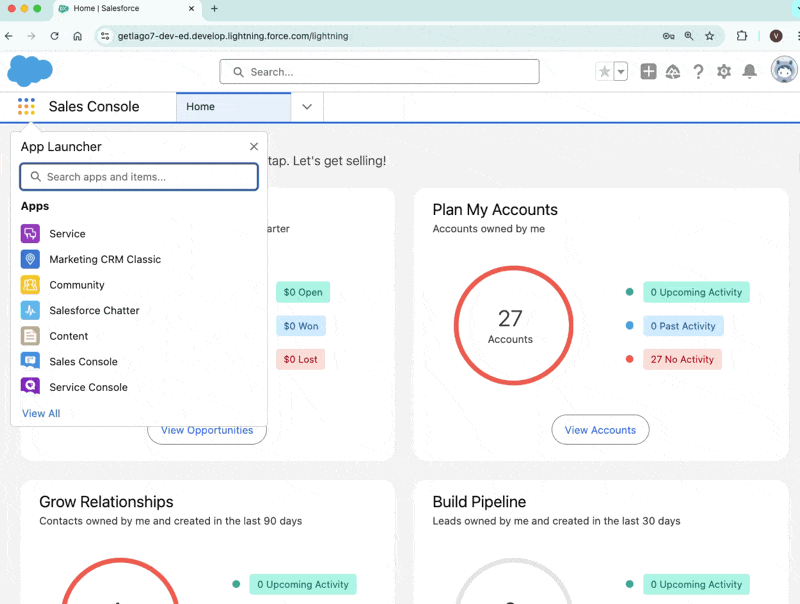Screen dimensions: 800x604
Task: Expand the Home tab navigation chevron
Action: tap(307, 107)
